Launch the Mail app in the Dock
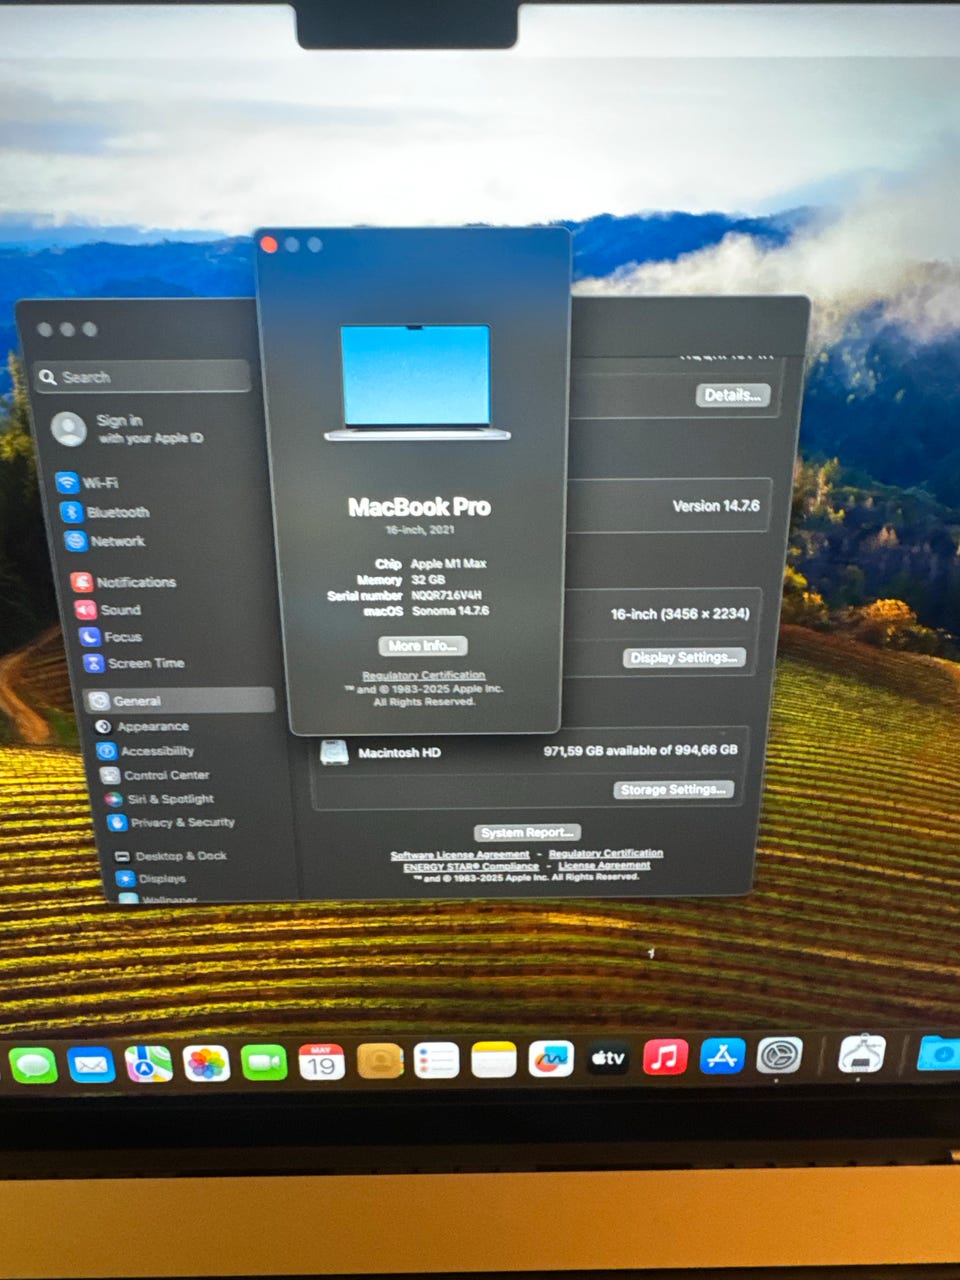The image size is (960, 1280). pos(91,1064)
